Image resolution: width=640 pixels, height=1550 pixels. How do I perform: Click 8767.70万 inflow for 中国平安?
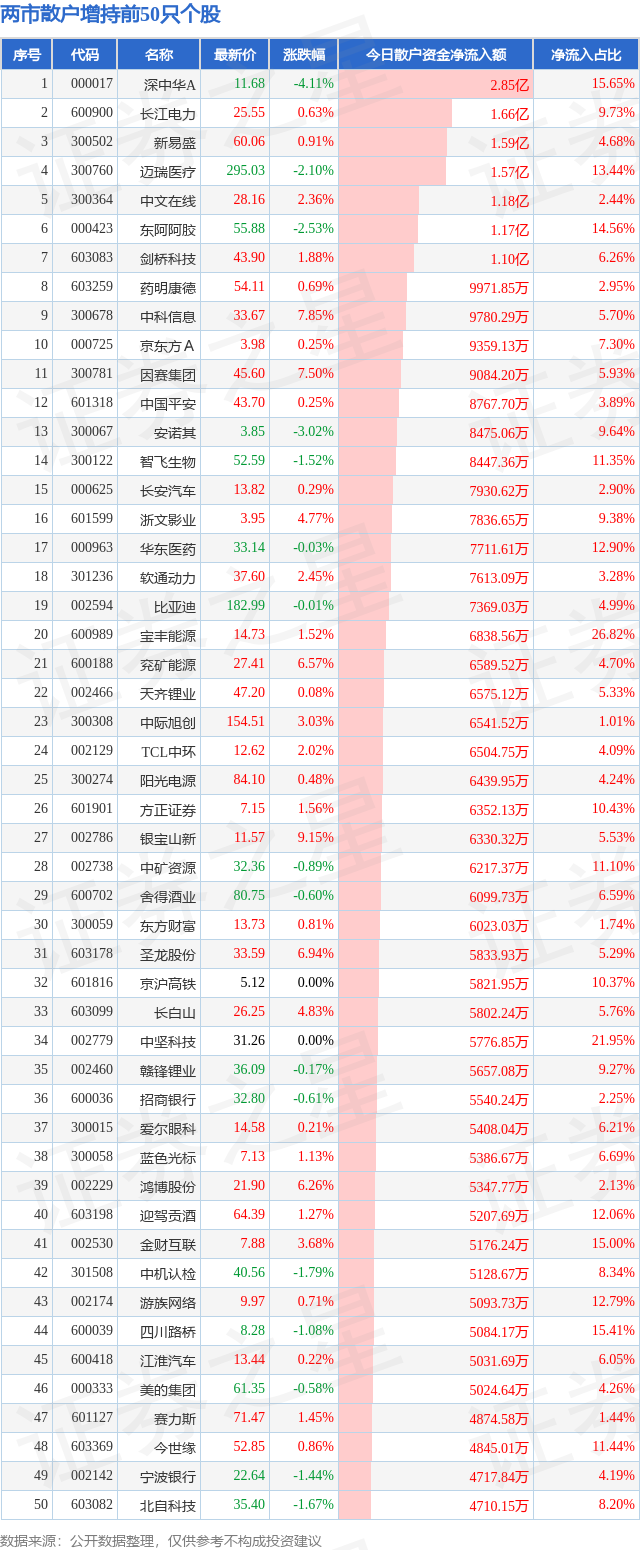click(499, 403)
